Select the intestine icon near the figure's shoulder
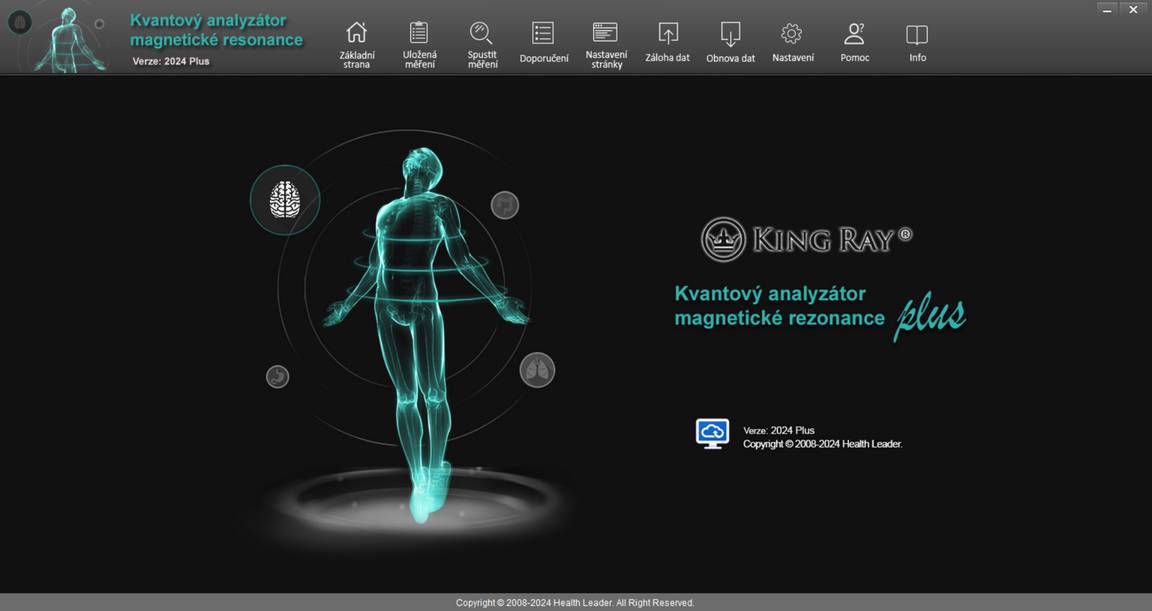 point(505,205)
